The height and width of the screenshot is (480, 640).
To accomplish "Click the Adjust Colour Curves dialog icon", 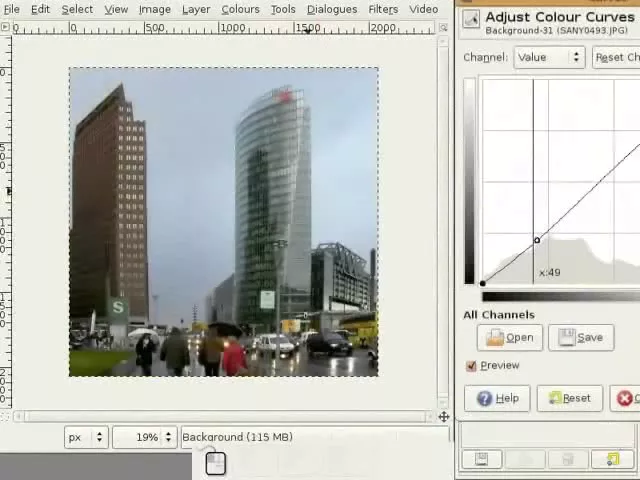I will click(471, 19).
